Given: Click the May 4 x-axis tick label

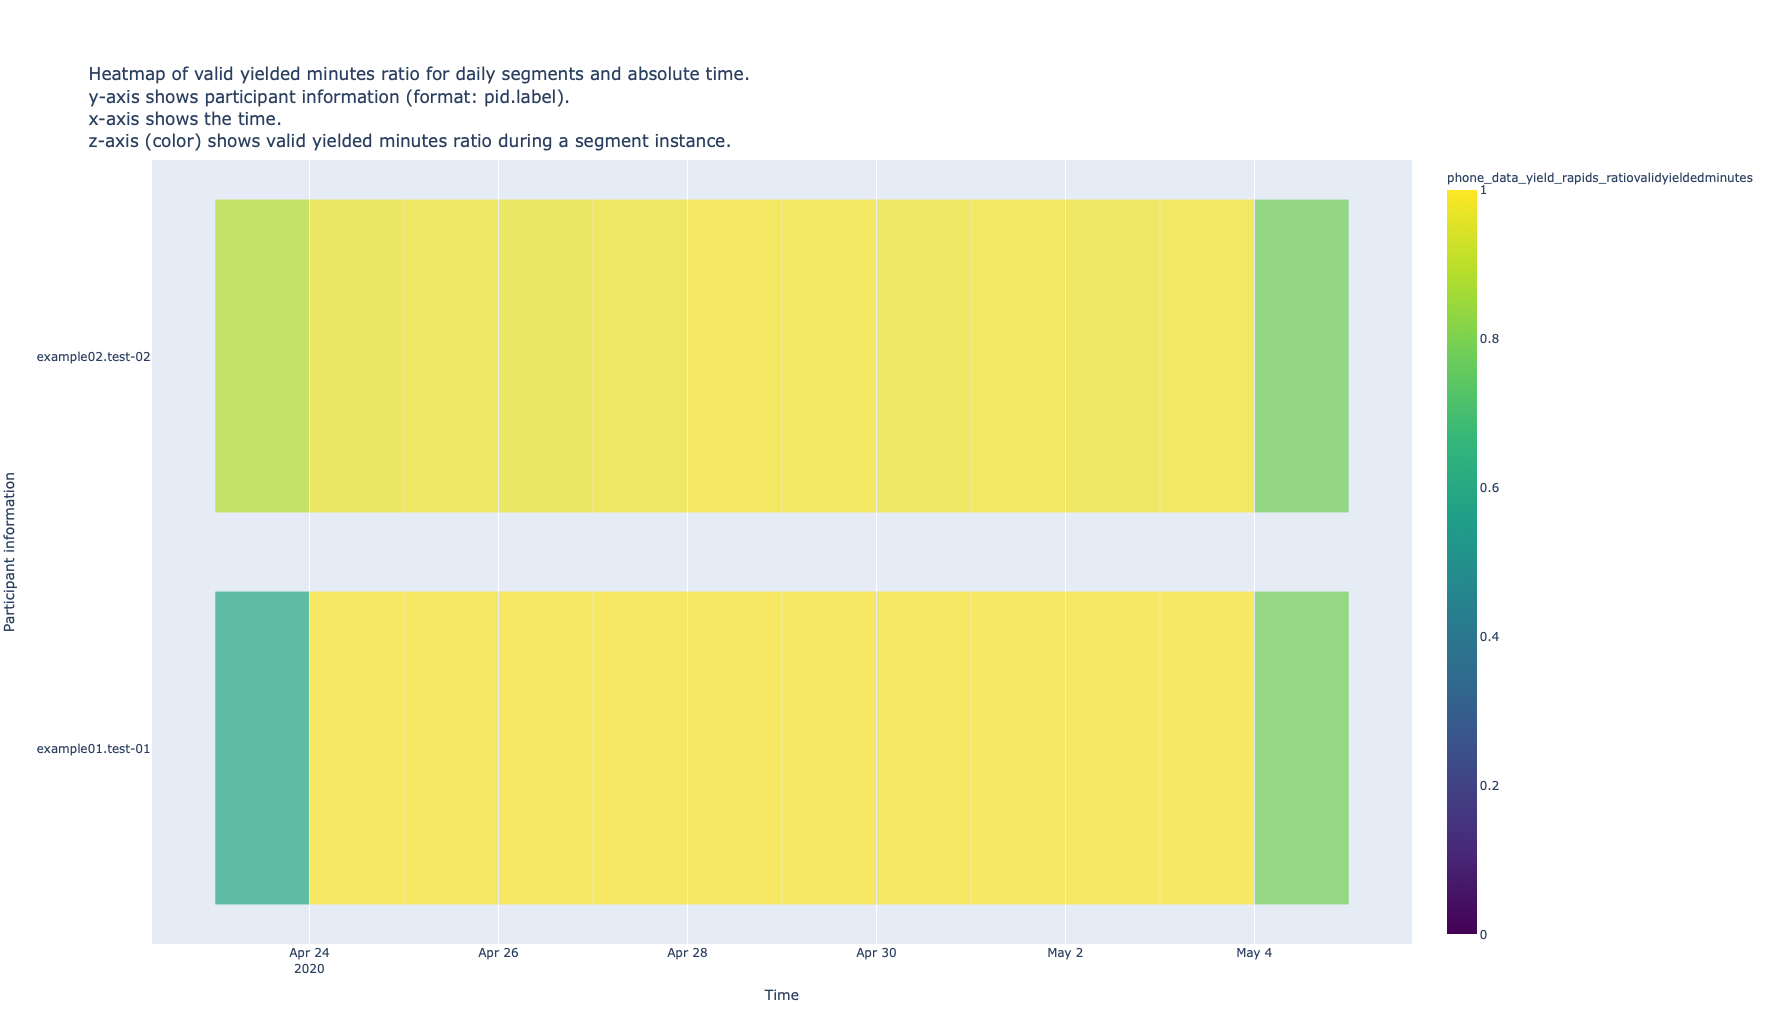Looking at the screenshot, I should click(x=1254, y=953).
